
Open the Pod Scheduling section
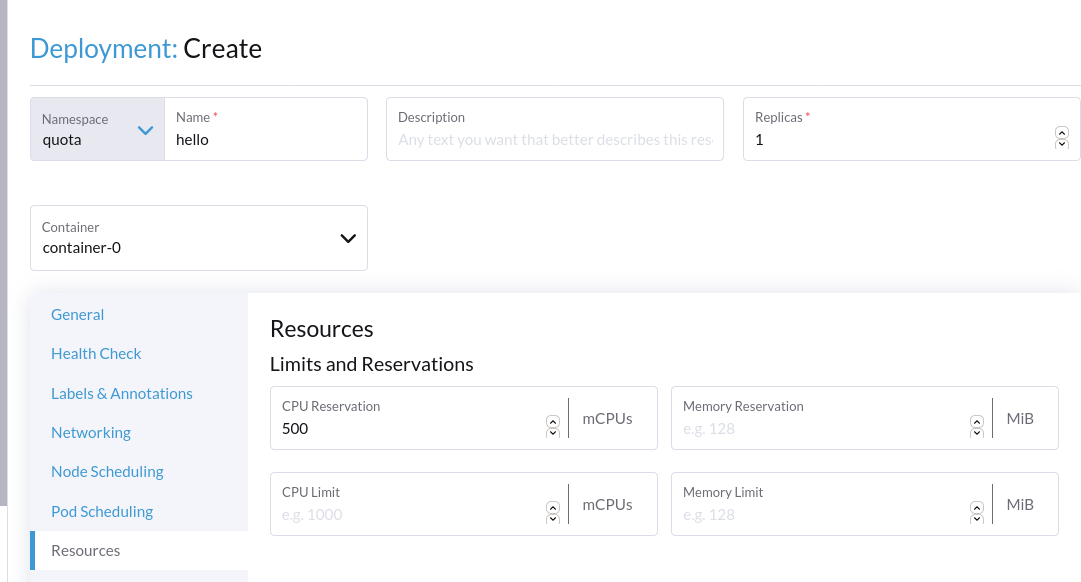pyautogui.click(x=102, y=511)
